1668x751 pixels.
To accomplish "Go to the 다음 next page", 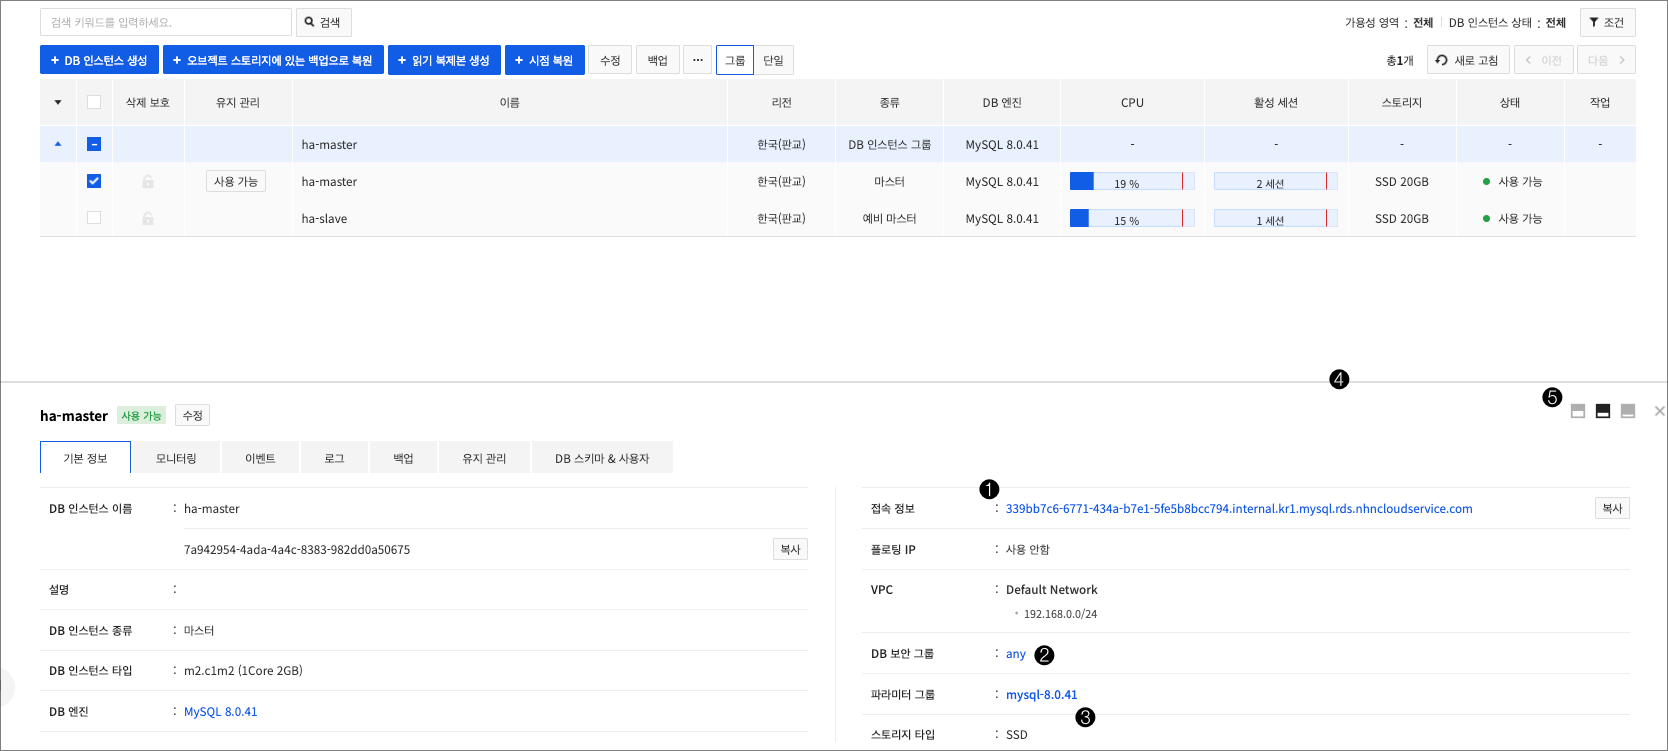I will pyautogui.click(x=1606, y=60).
